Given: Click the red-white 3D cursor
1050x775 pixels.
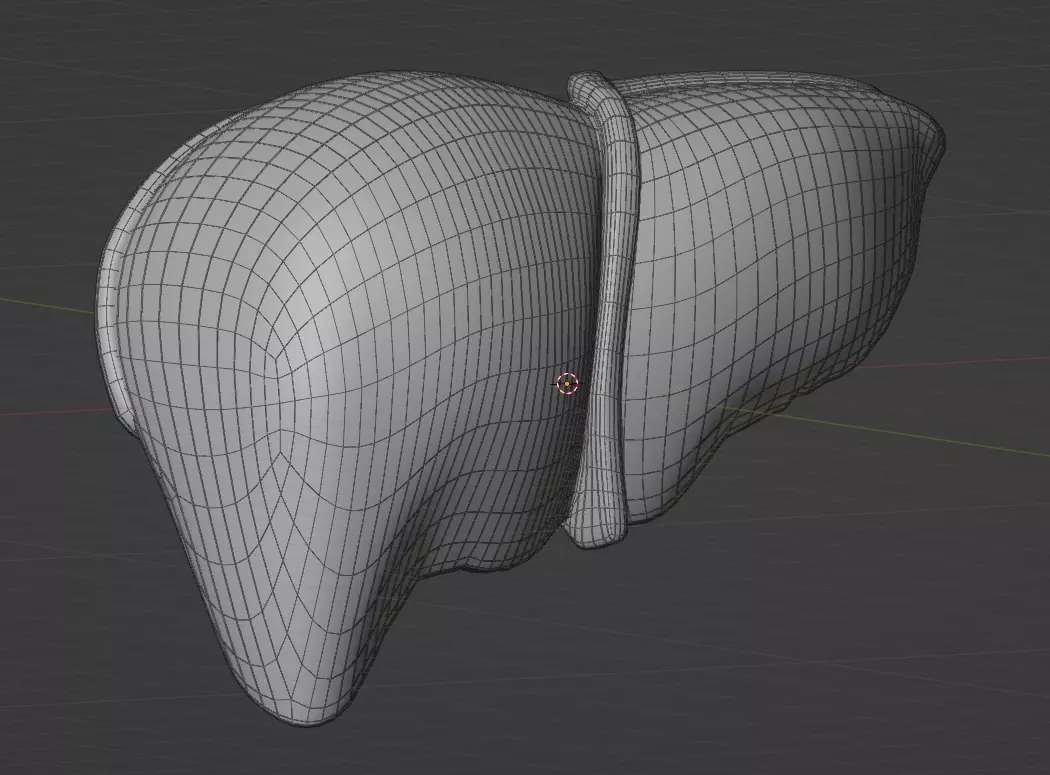Looking at the screenshot, I should coord(567,384).
